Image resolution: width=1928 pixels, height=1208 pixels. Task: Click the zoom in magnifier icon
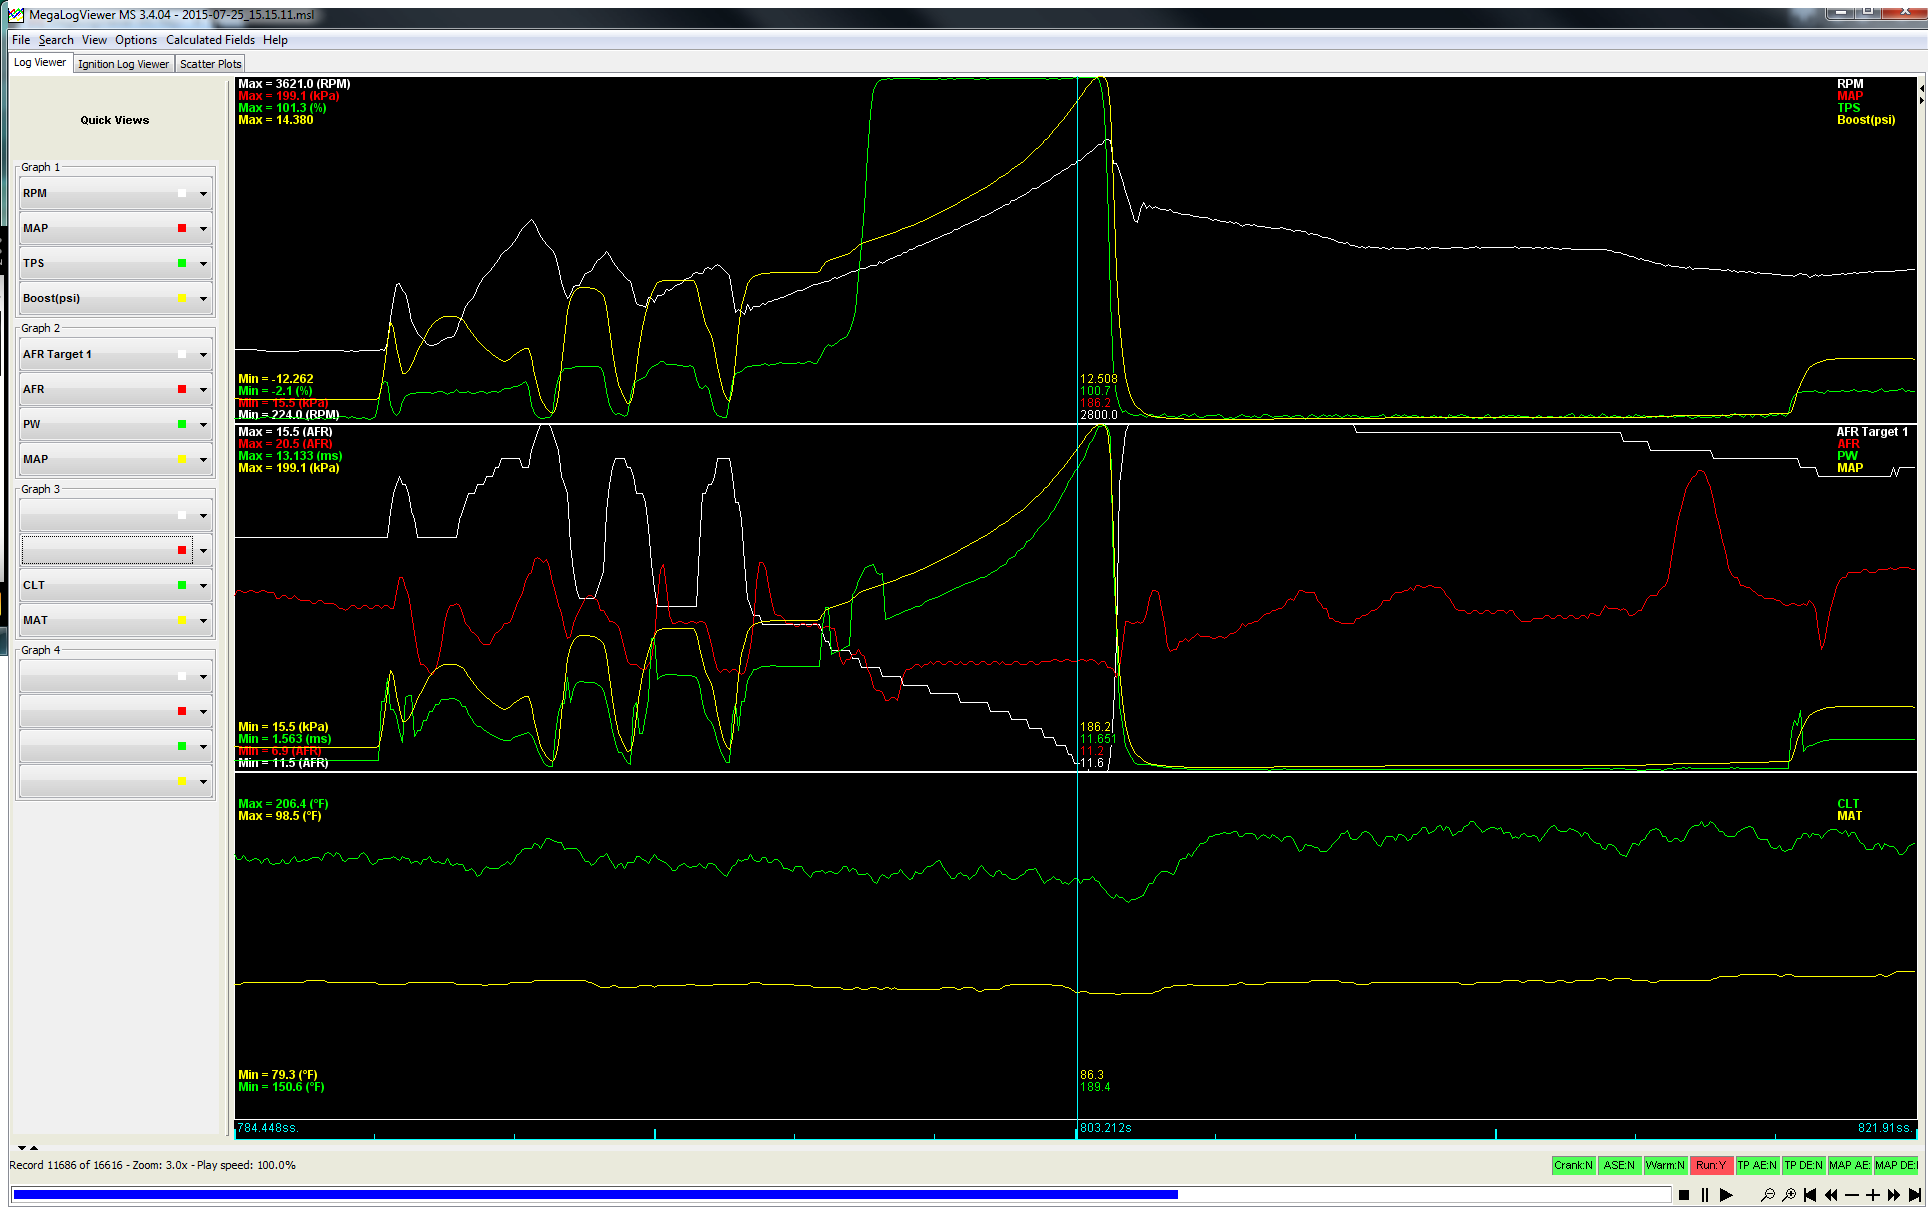[x=1789, y=1195]
